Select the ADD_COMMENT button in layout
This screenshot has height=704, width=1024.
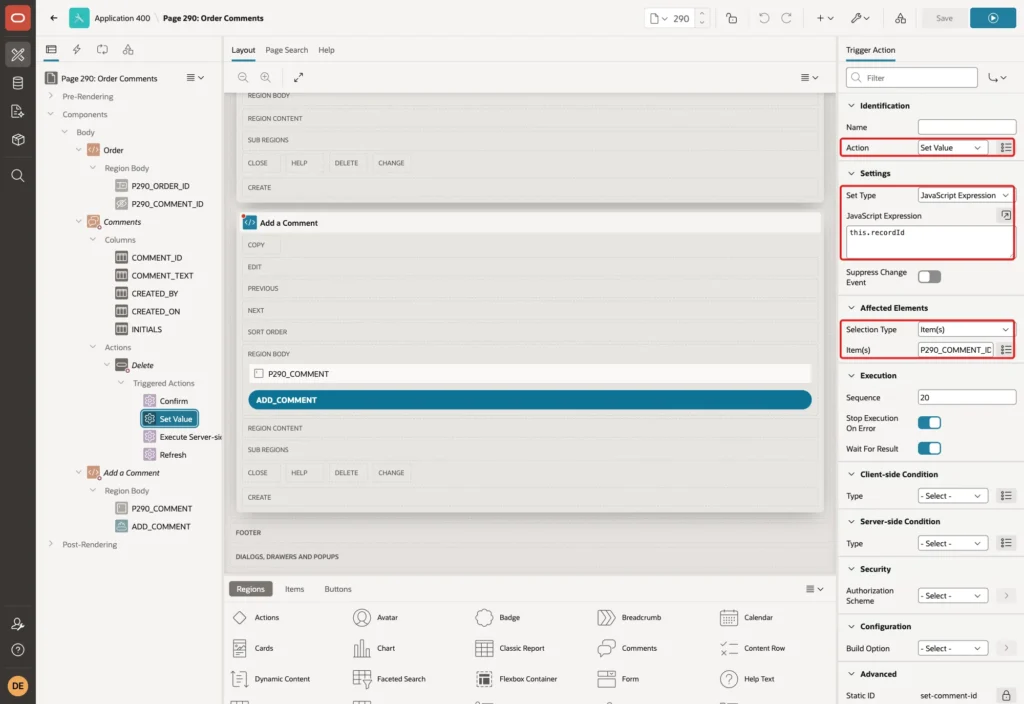(x=530, y=400)
